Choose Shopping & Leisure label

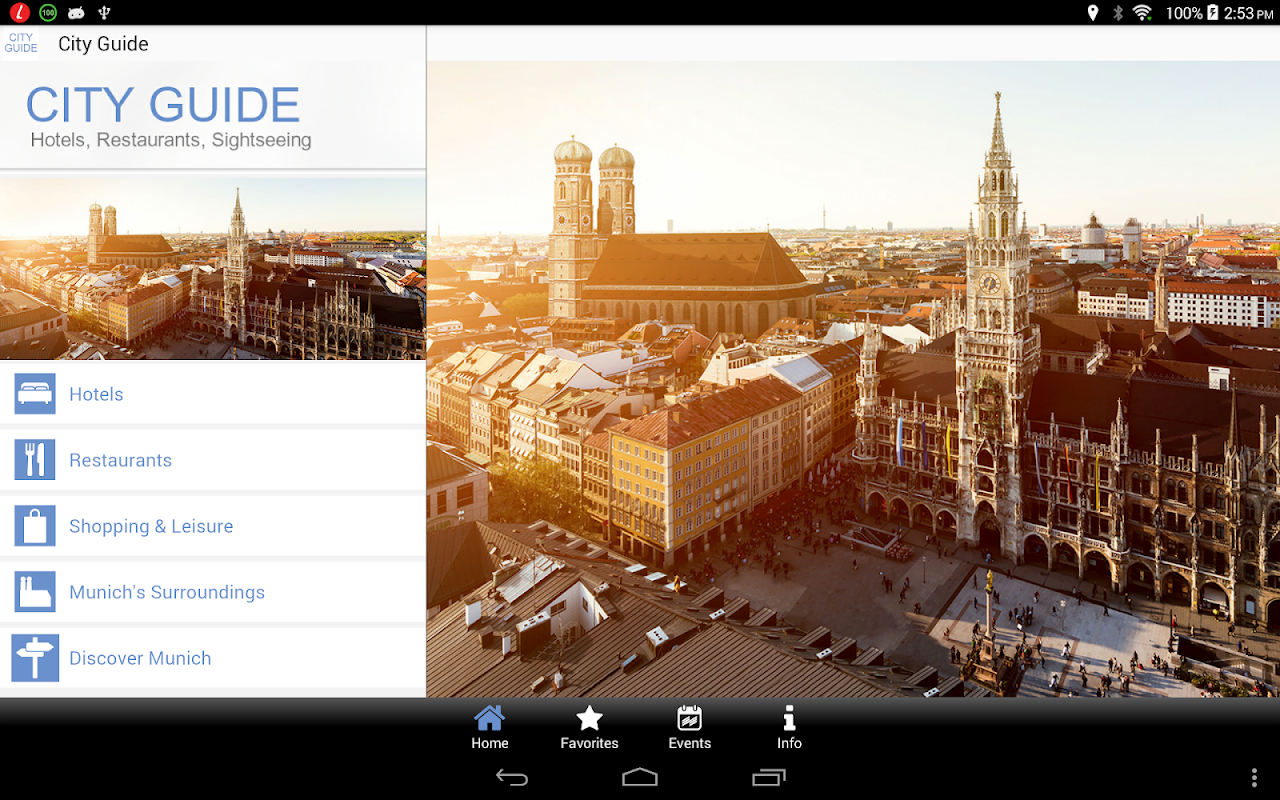coord(151,526)
